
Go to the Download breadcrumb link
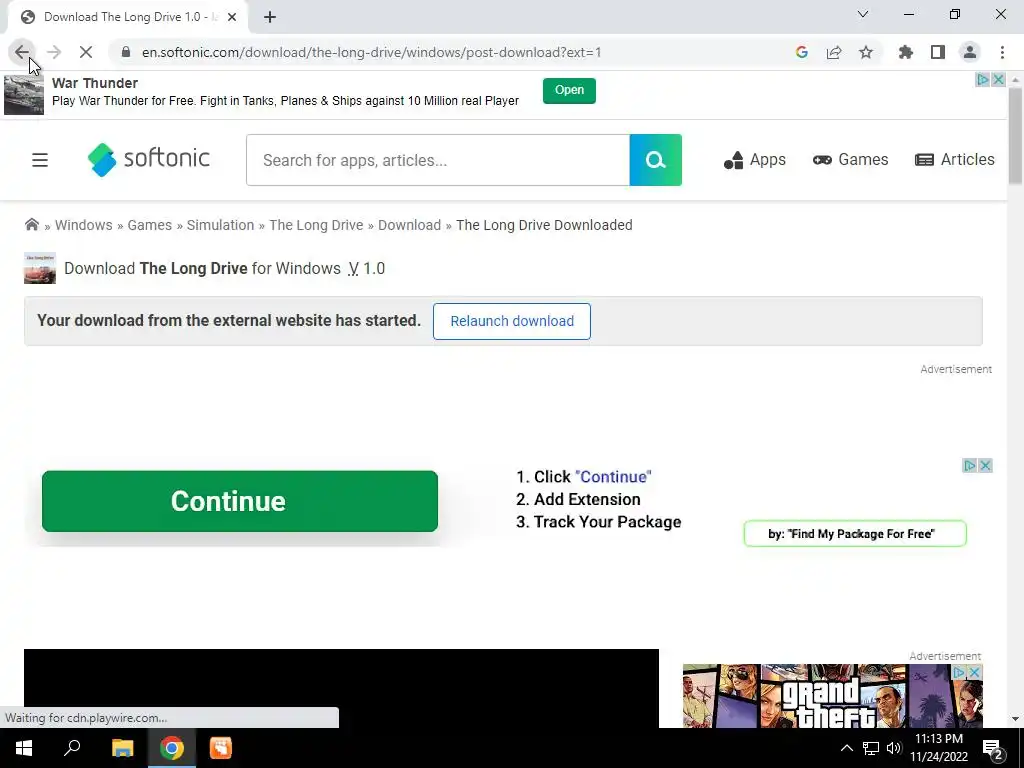[409, 225]
